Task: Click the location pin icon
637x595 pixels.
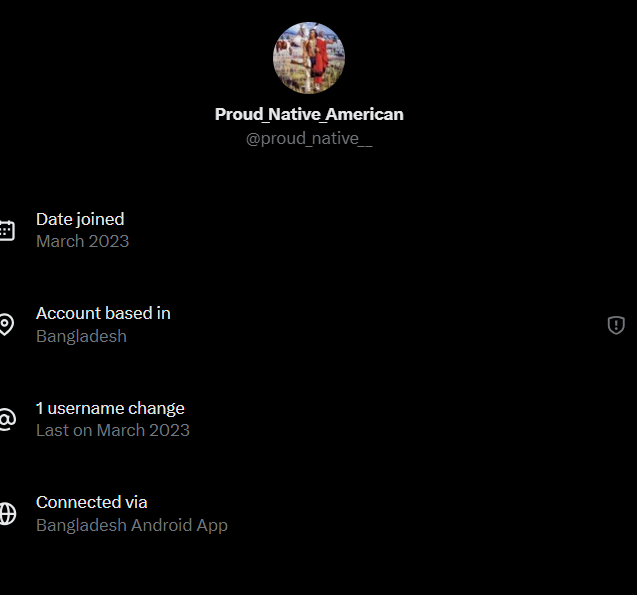Action: point(6,324)
